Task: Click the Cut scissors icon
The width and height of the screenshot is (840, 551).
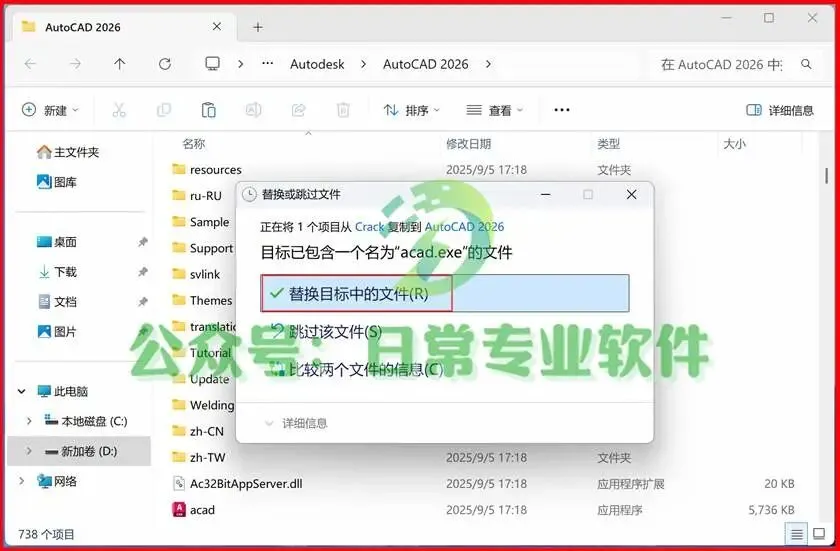Action: tap(118, 110)
